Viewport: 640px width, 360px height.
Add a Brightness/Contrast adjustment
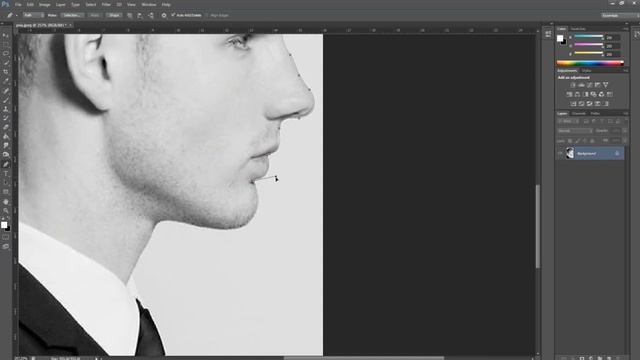[573, 85]
